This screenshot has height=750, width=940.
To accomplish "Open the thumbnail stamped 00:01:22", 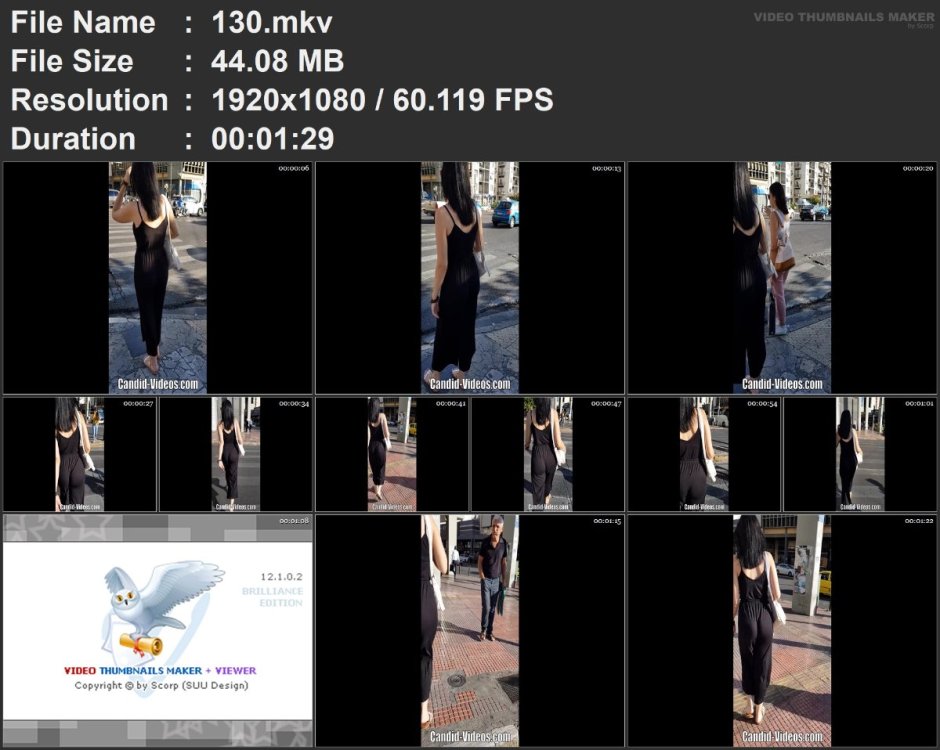I will pos(782,631).
